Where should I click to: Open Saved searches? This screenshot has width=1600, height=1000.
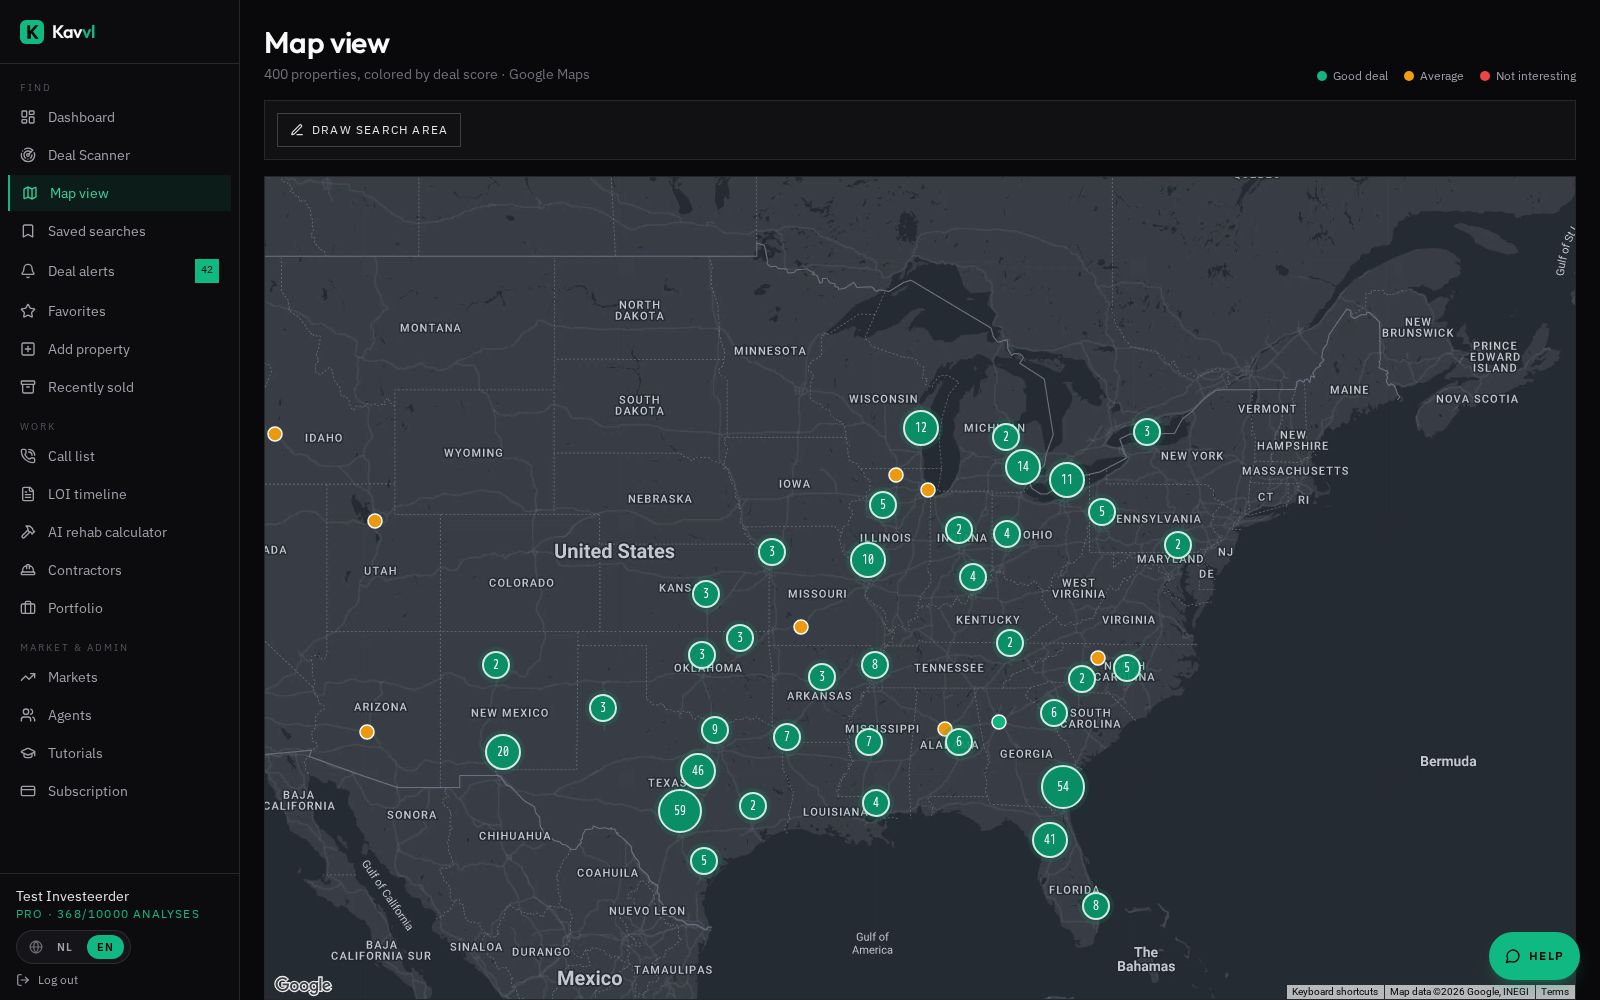[119, 231]
